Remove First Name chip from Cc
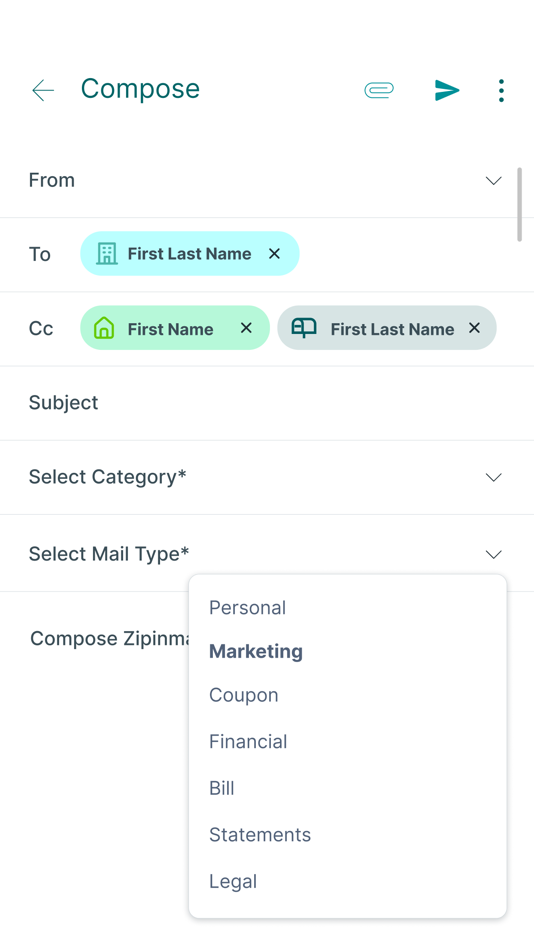This screenshot has width=534, height=950. click(246, 328)
